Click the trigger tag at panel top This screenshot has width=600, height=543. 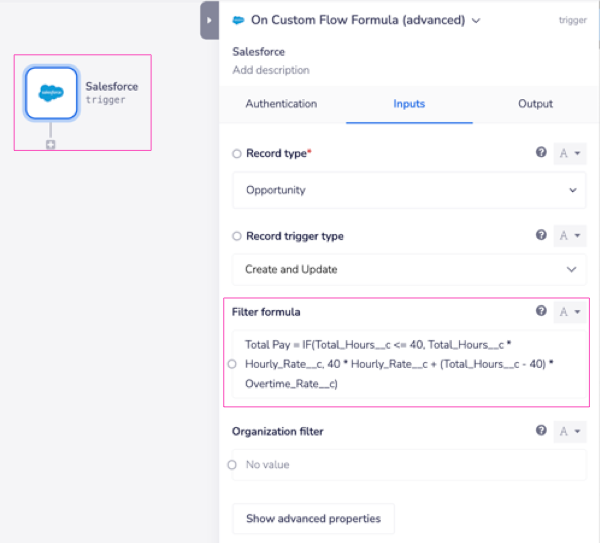pos(572,20)
